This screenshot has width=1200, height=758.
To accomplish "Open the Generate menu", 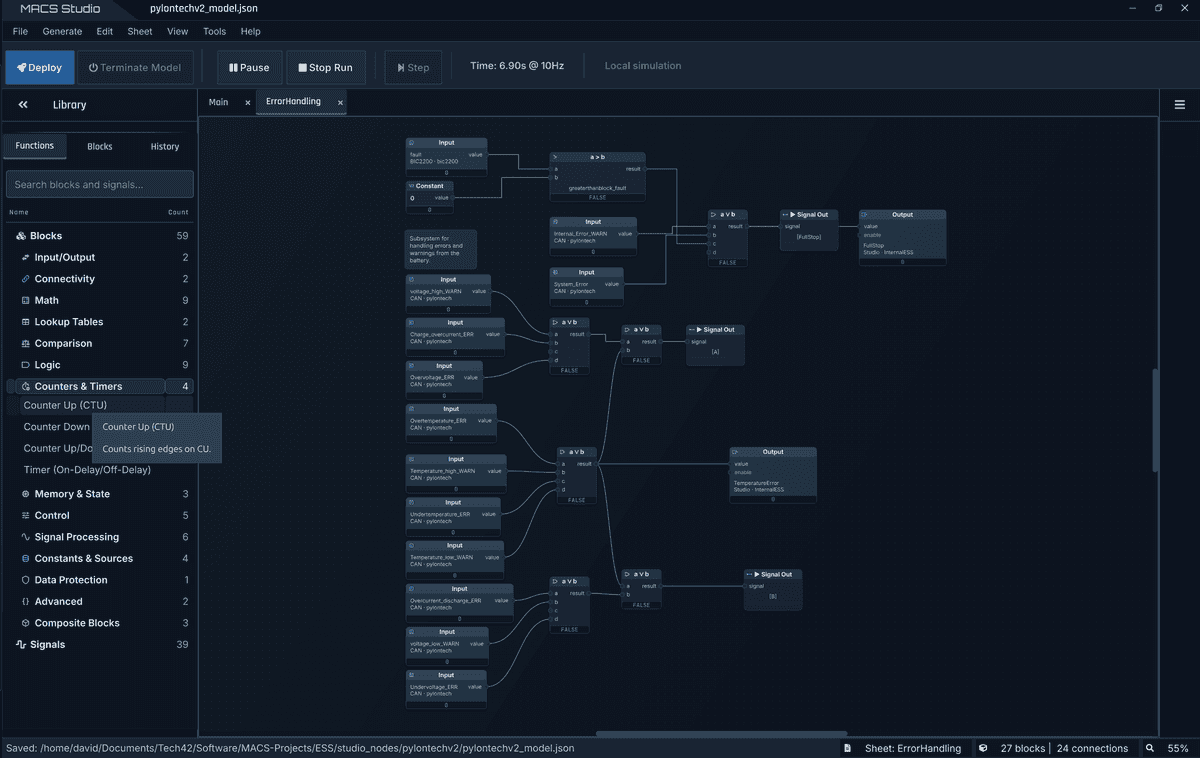I will pos(62,32).
